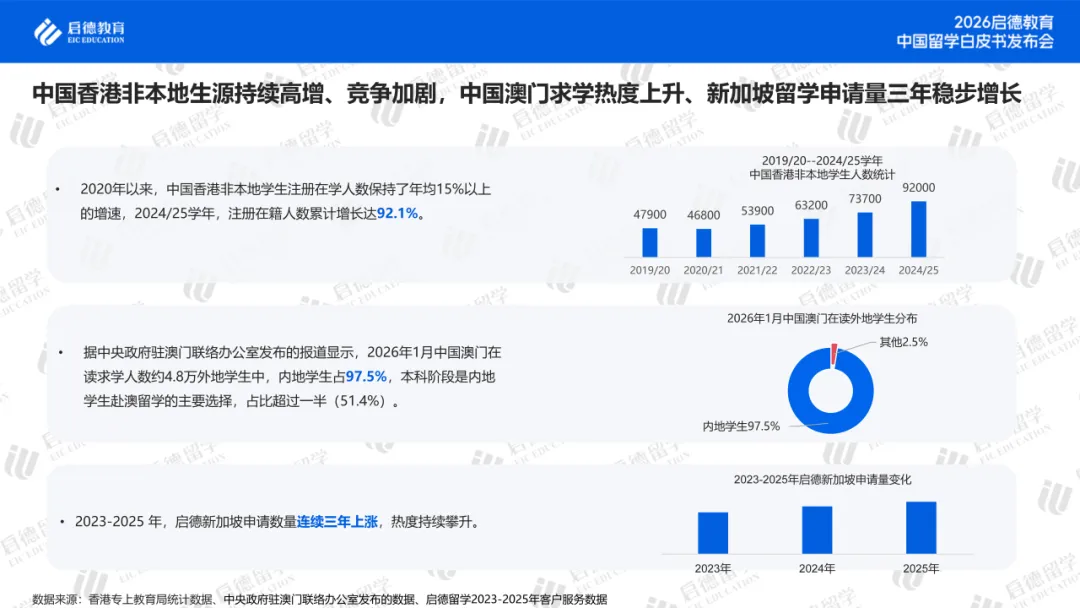The height and width of the screenshot is (608, 1080).
Task: Click the 47900 data label
Action: (x=650, y=215)
